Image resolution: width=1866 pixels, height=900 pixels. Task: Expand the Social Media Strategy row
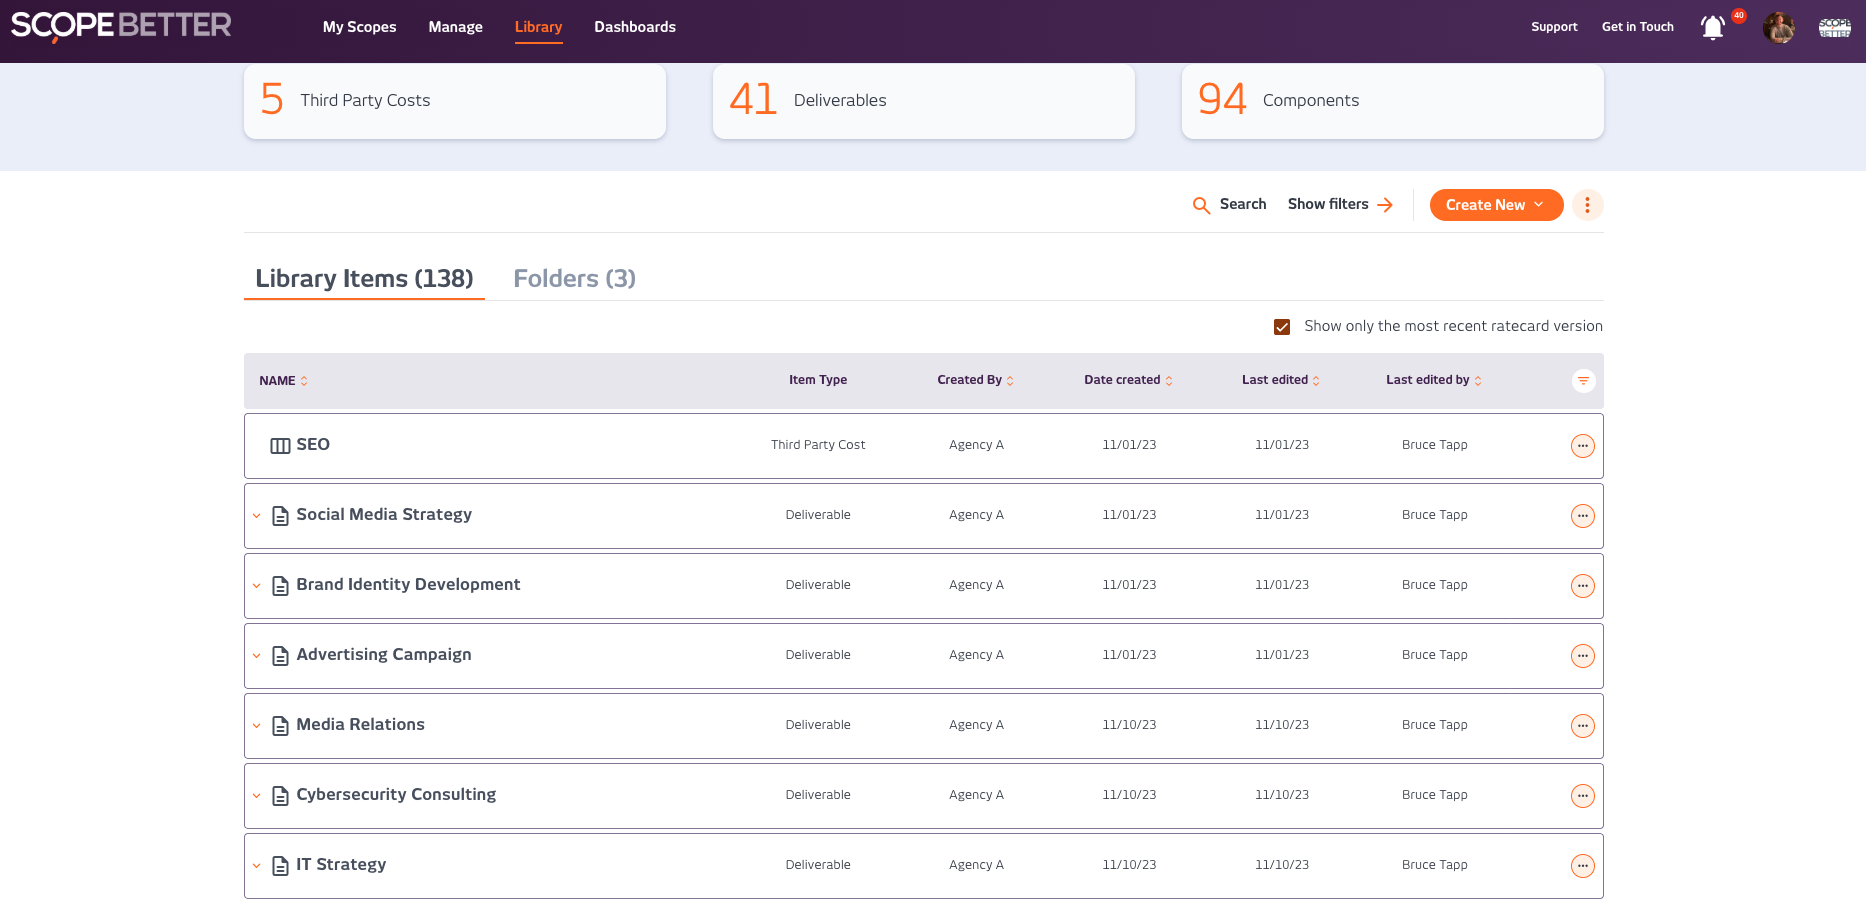tap(257, 516)
